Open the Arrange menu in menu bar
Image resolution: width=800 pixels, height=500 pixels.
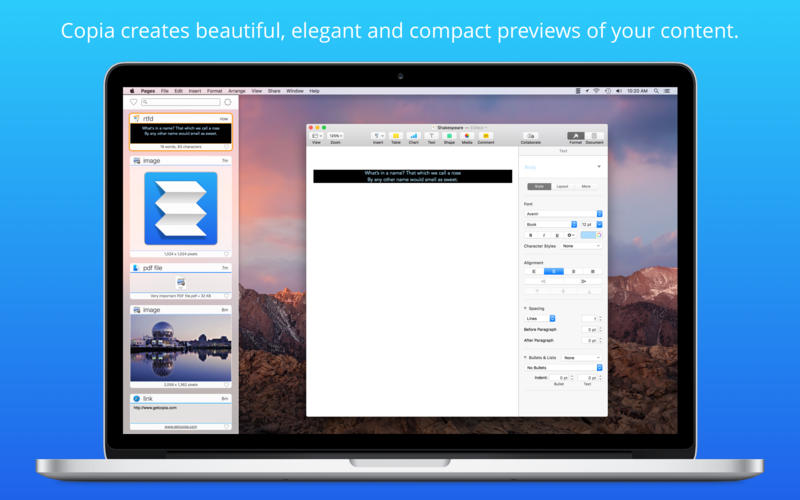(236, 91)
